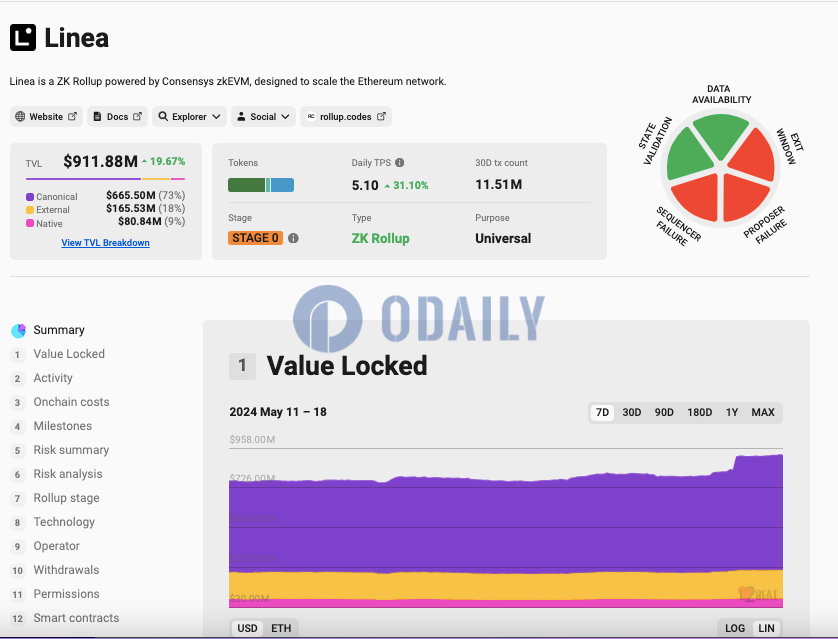
Task: Jump to Onchain costs section
Action: 71,402
